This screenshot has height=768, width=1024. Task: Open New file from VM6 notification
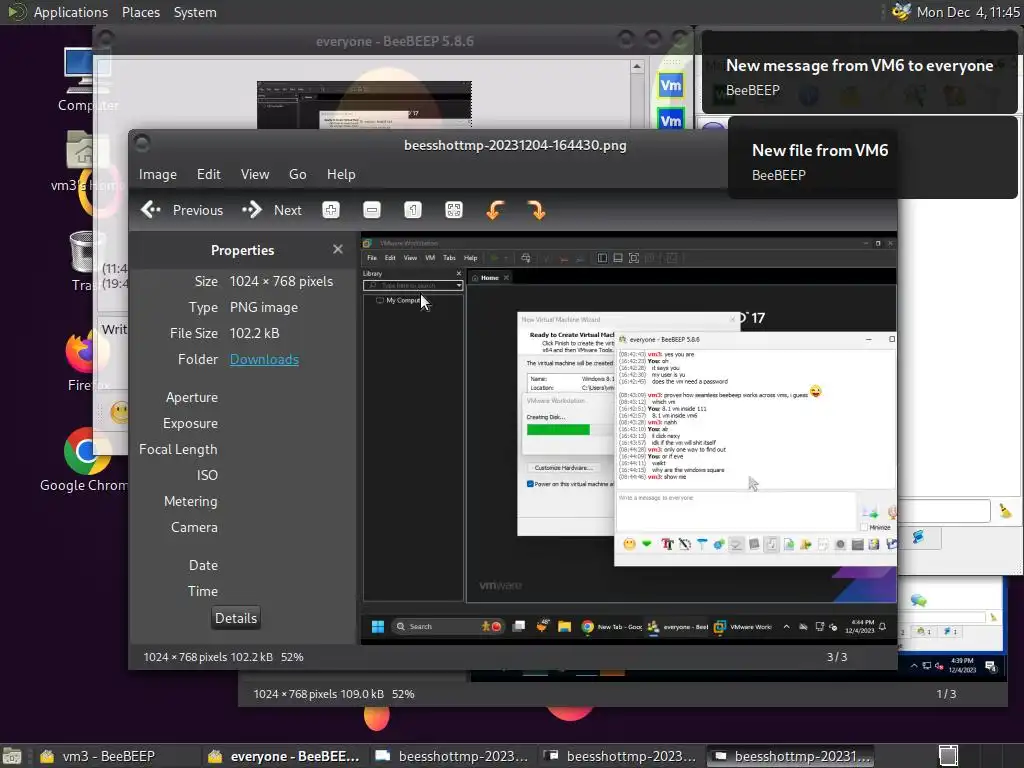click(x=872, y=158)
